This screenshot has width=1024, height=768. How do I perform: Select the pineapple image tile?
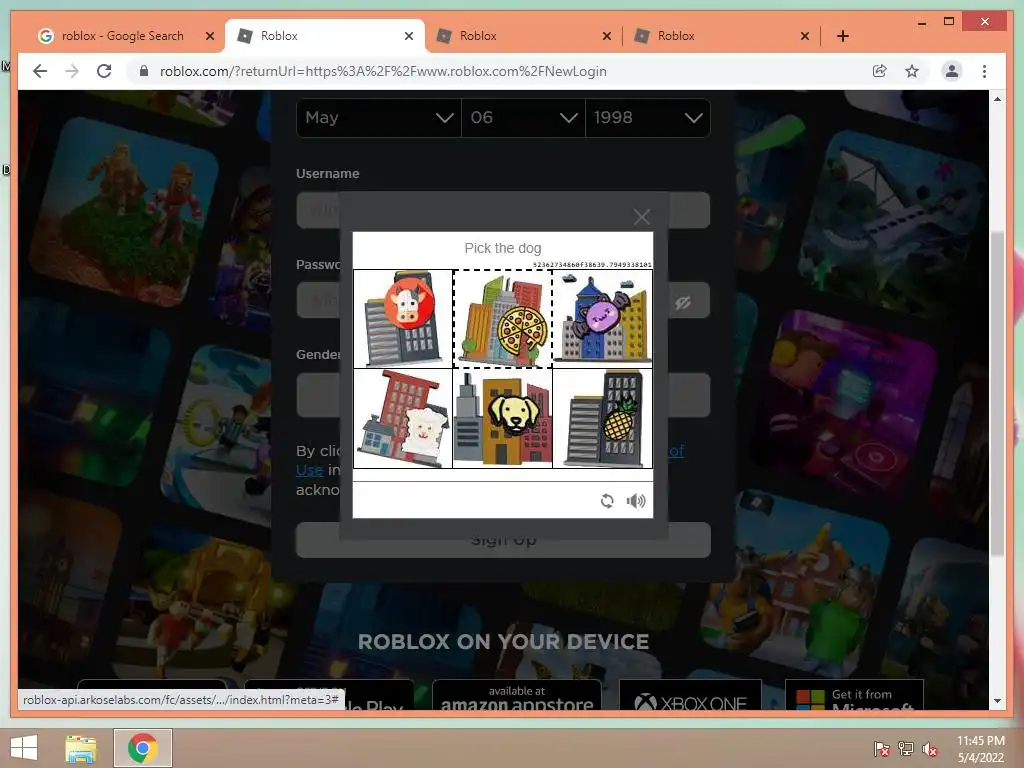(x=602, y=419)
